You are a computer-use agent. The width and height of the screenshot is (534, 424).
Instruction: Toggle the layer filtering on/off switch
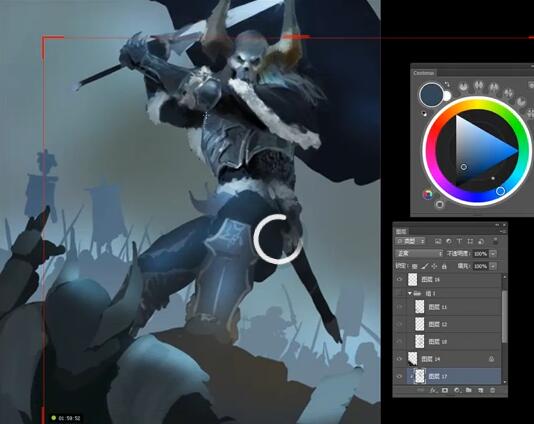[x=495, y=240]
